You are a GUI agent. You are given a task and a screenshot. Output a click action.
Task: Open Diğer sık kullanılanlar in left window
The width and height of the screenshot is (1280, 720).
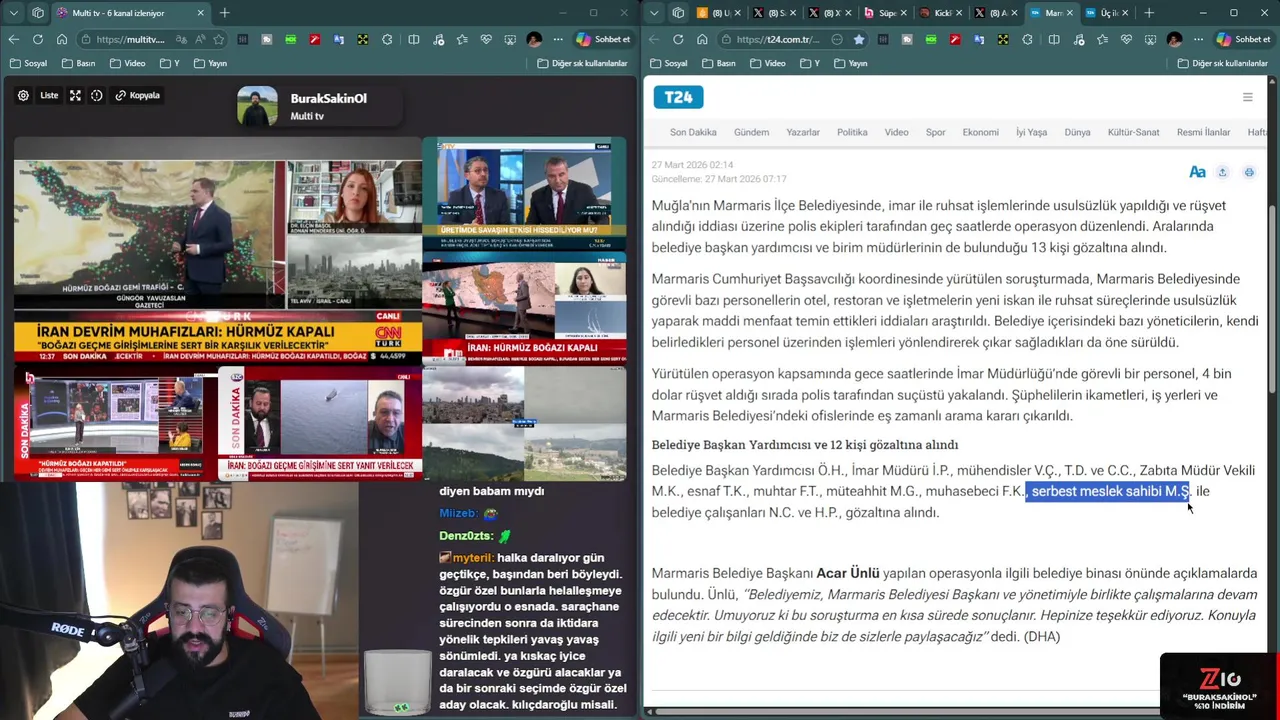(x=582, y=63)
